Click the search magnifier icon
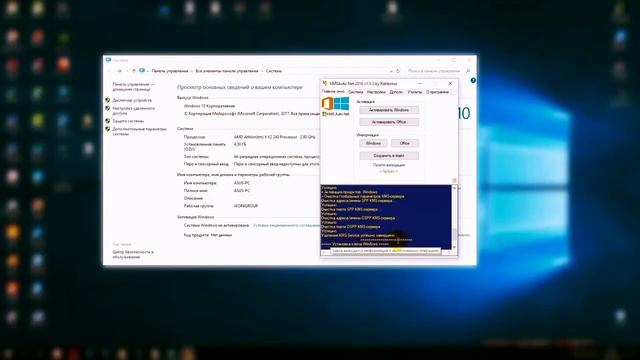Viewport: 640px width, 360px height. coord(468,71)
